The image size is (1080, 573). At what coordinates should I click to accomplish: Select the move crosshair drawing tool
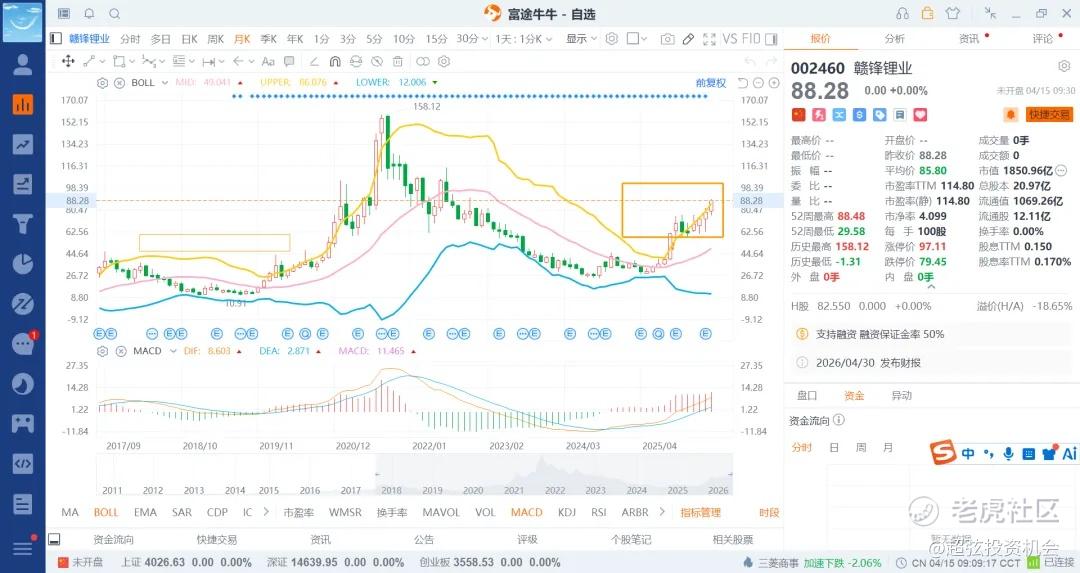coord(68,61)
